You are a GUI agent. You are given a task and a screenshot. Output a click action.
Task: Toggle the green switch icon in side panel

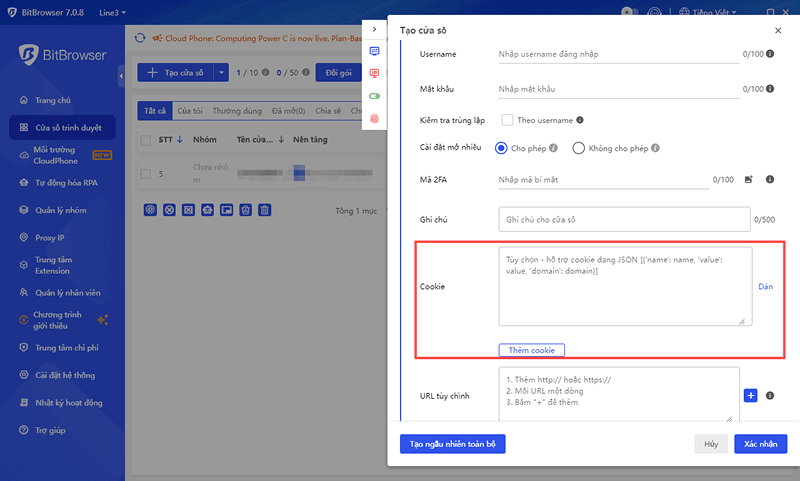(x=375, y=96)
